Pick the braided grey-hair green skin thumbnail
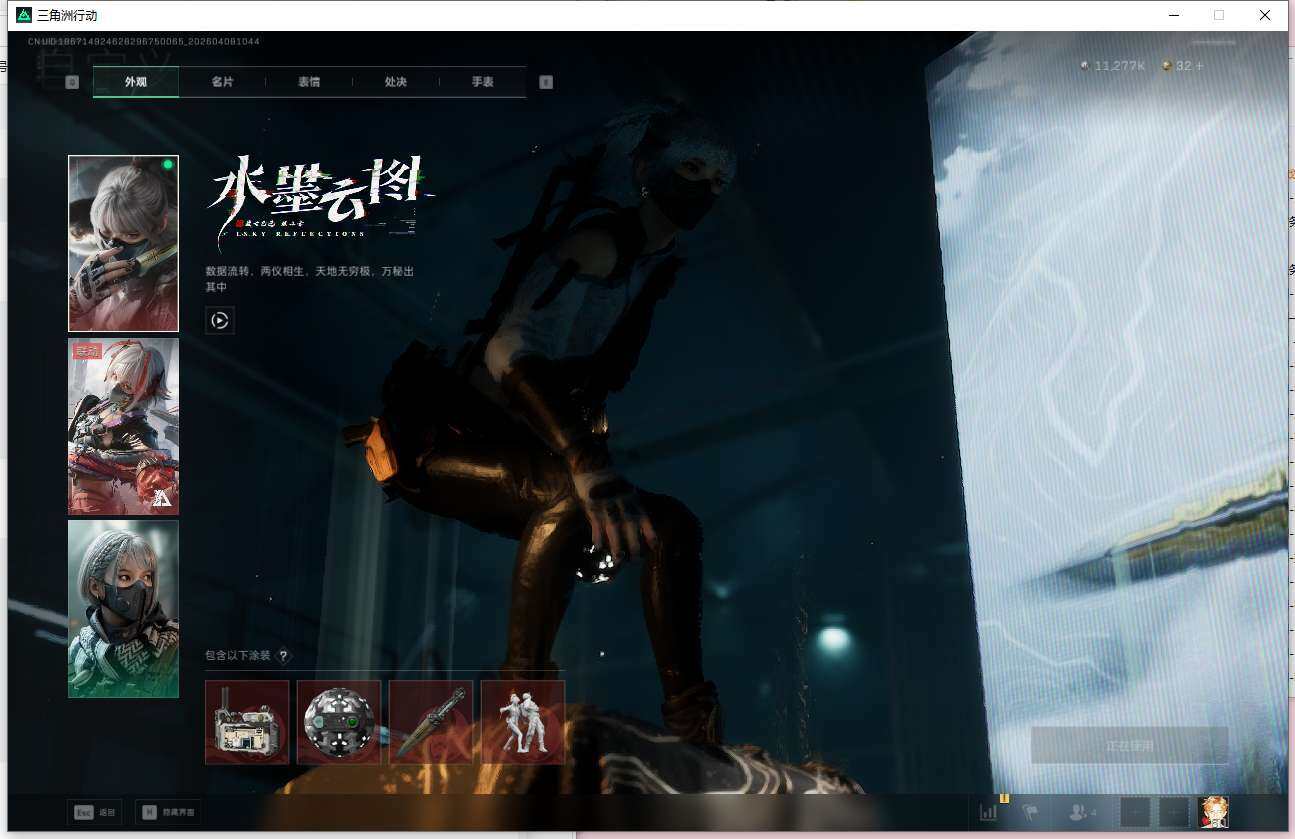 point(123,608)
